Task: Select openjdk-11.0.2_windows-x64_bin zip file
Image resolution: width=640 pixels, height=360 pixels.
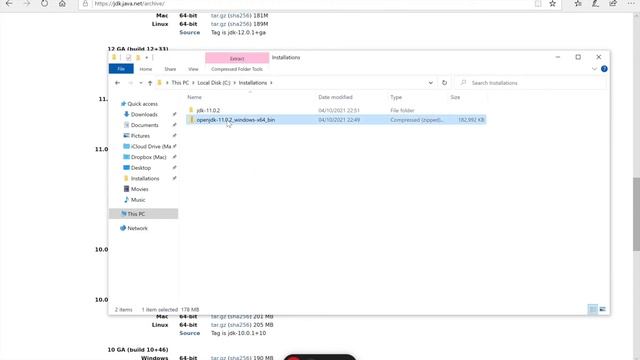Action: coord(336,120)
